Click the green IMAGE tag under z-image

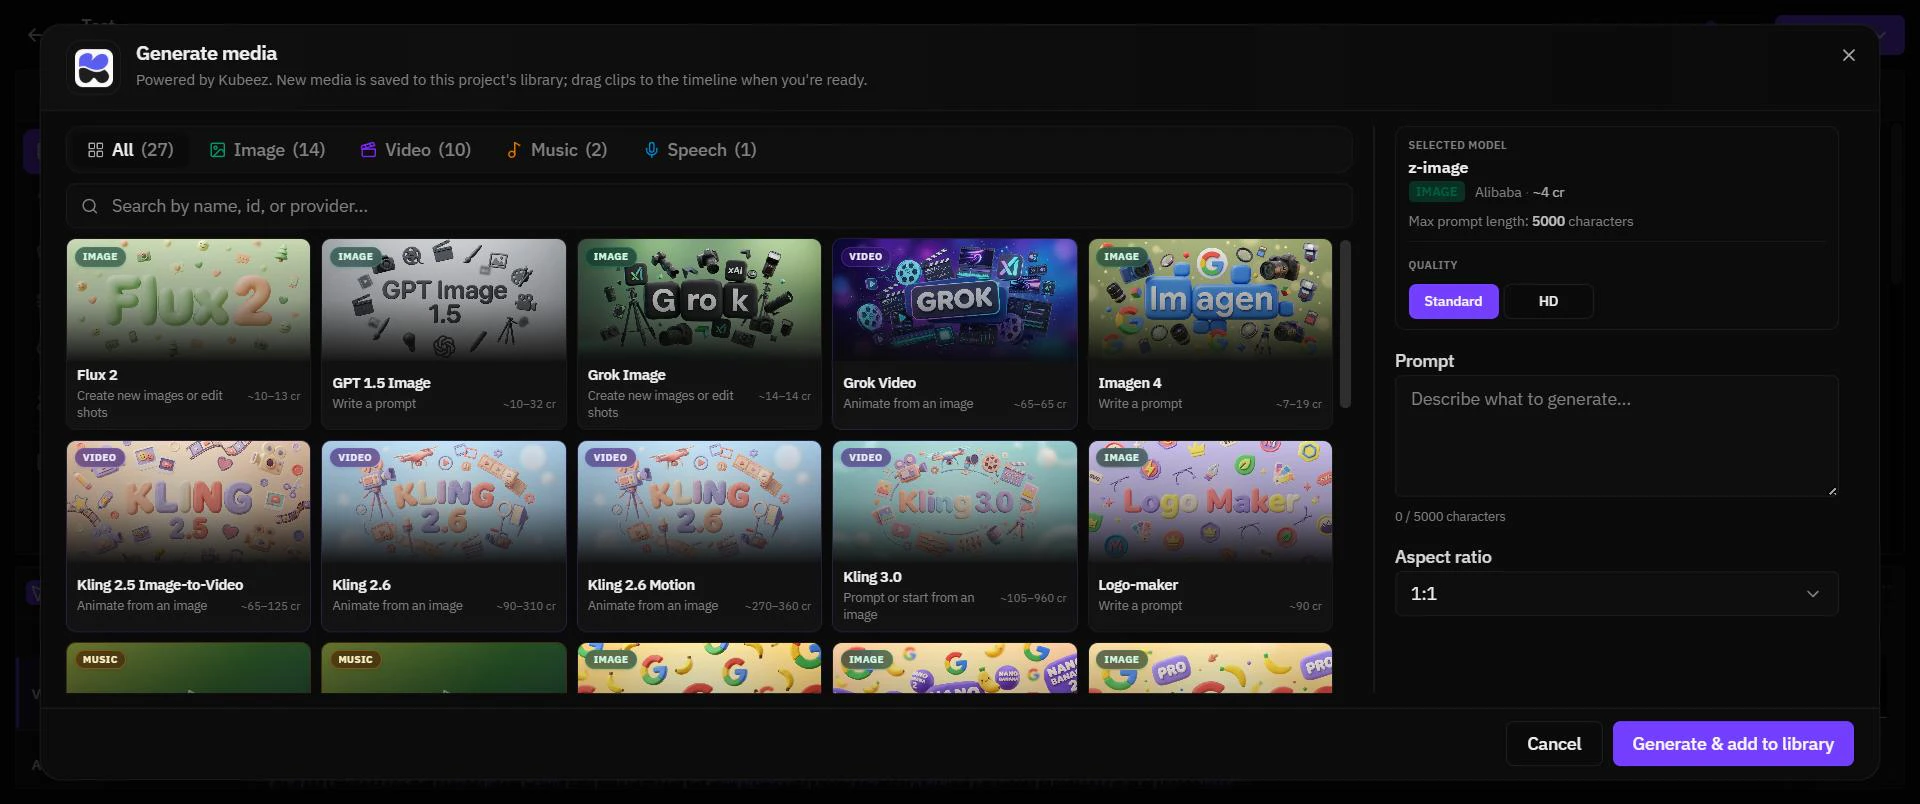[x=1436, y=192]
